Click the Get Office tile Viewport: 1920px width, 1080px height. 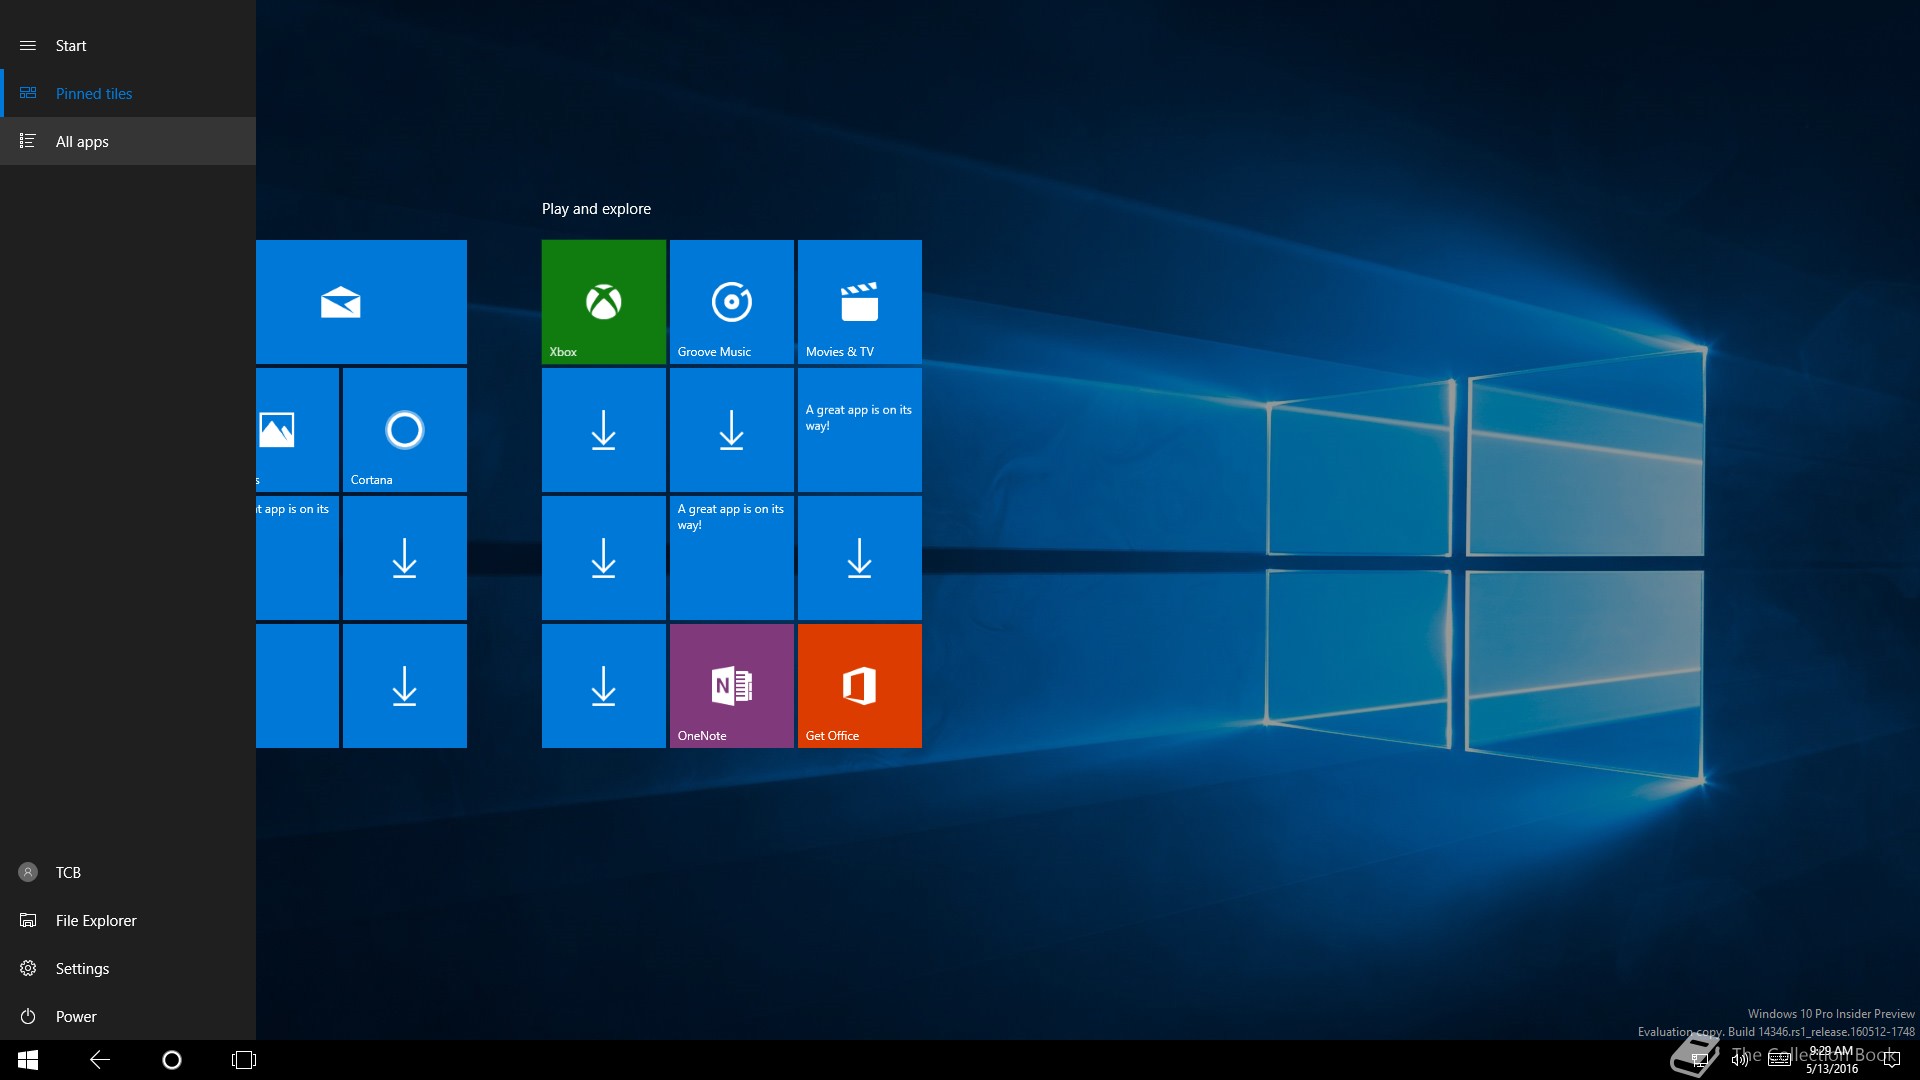(859, 686)
